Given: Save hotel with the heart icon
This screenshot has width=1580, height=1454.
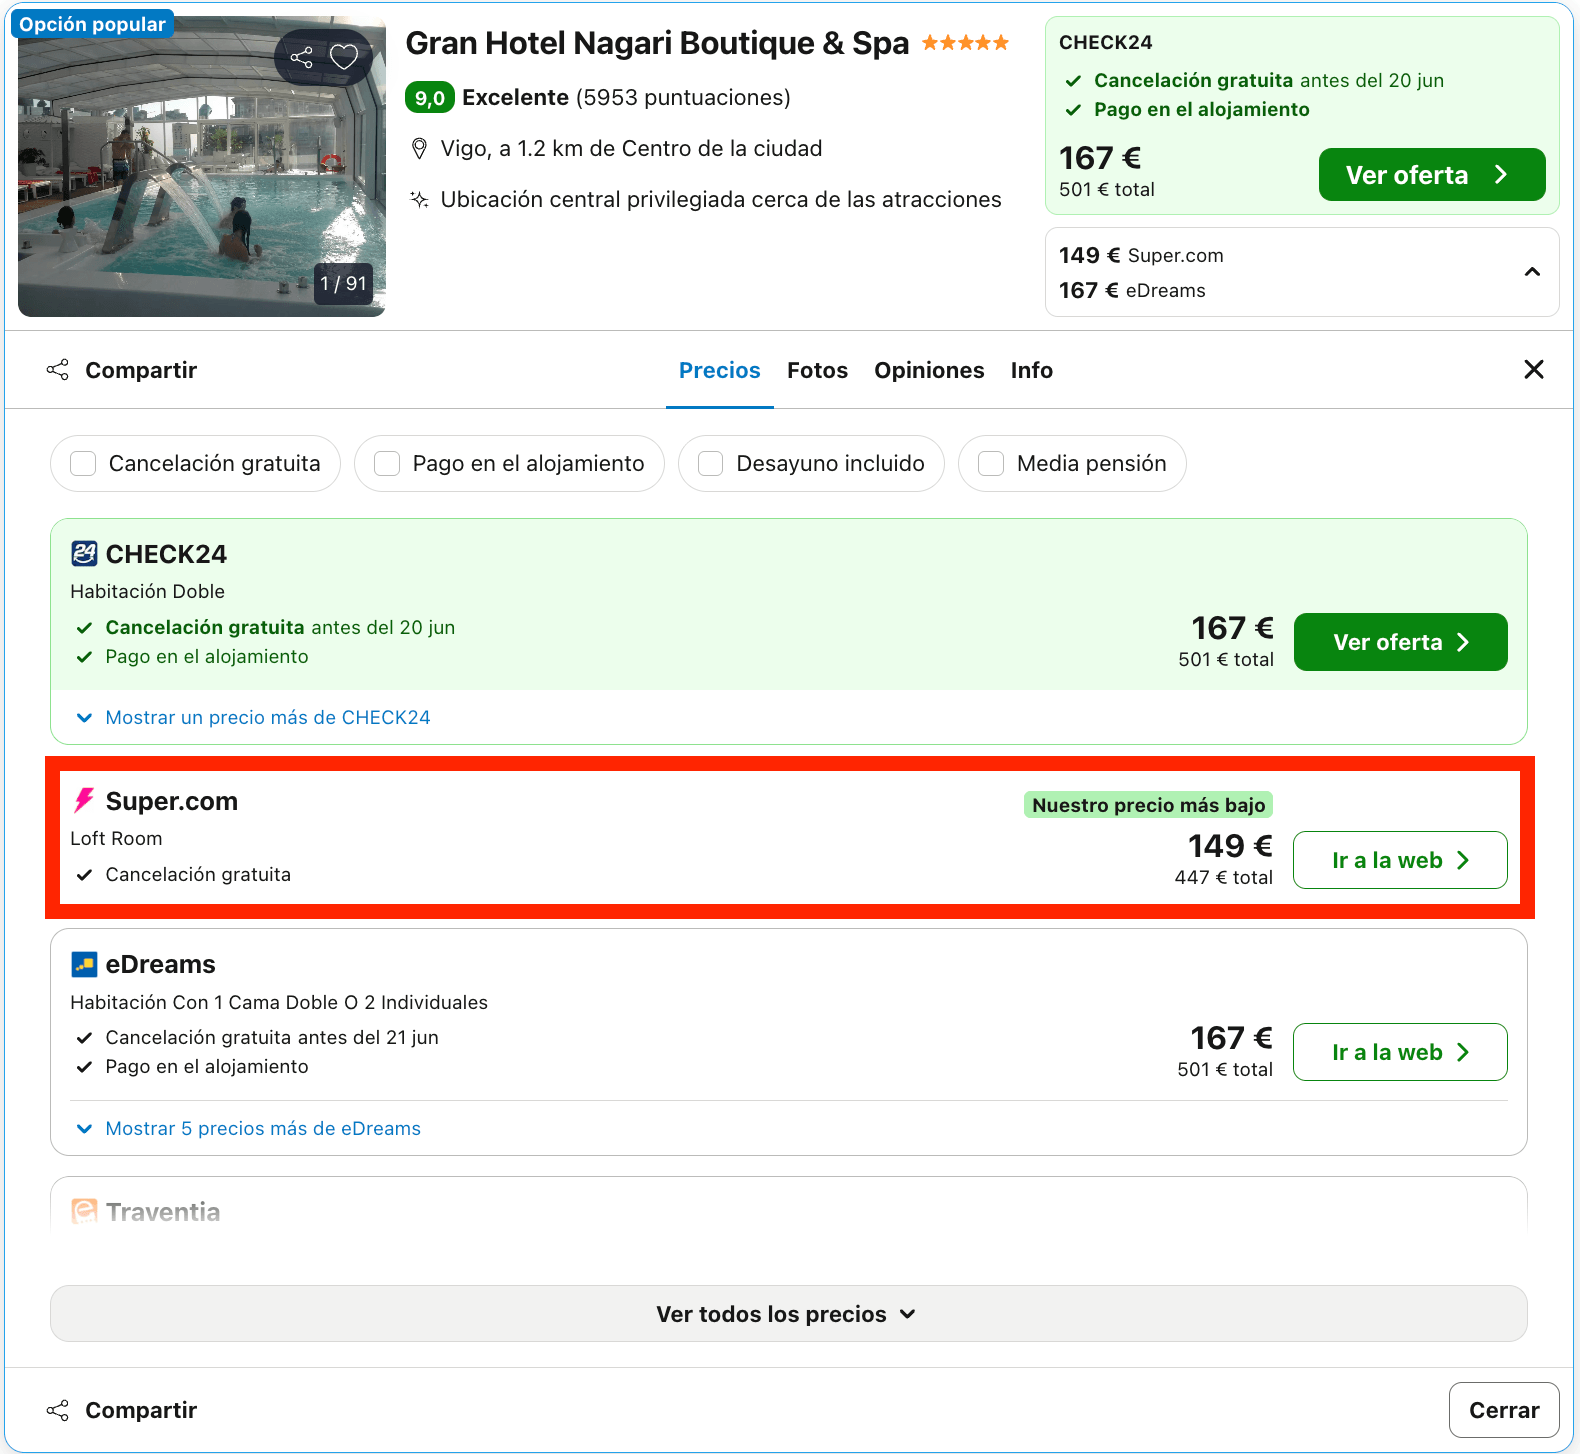Looking at the screenshot, I should point(344,57).
